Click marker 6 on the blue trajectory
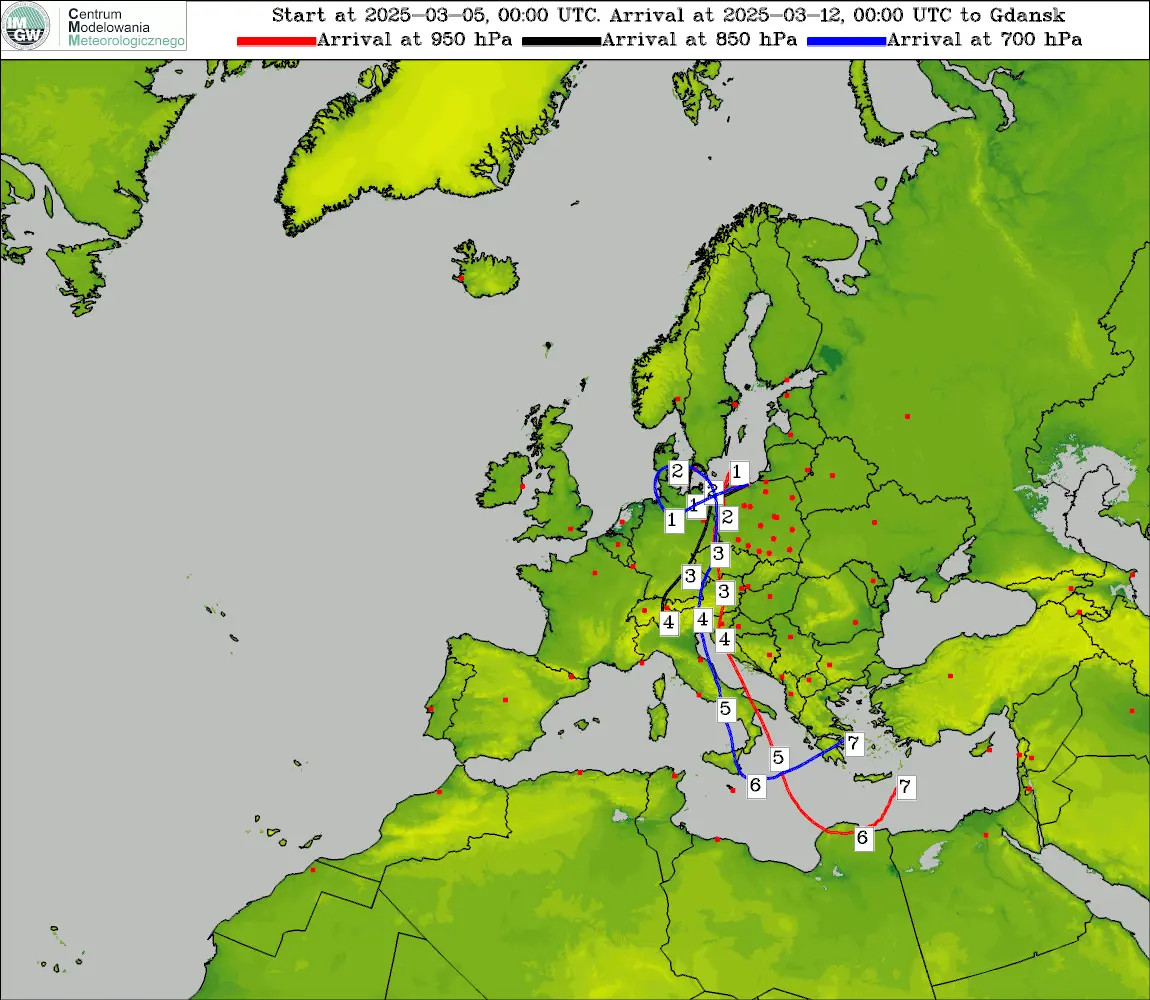 point(756,786)
